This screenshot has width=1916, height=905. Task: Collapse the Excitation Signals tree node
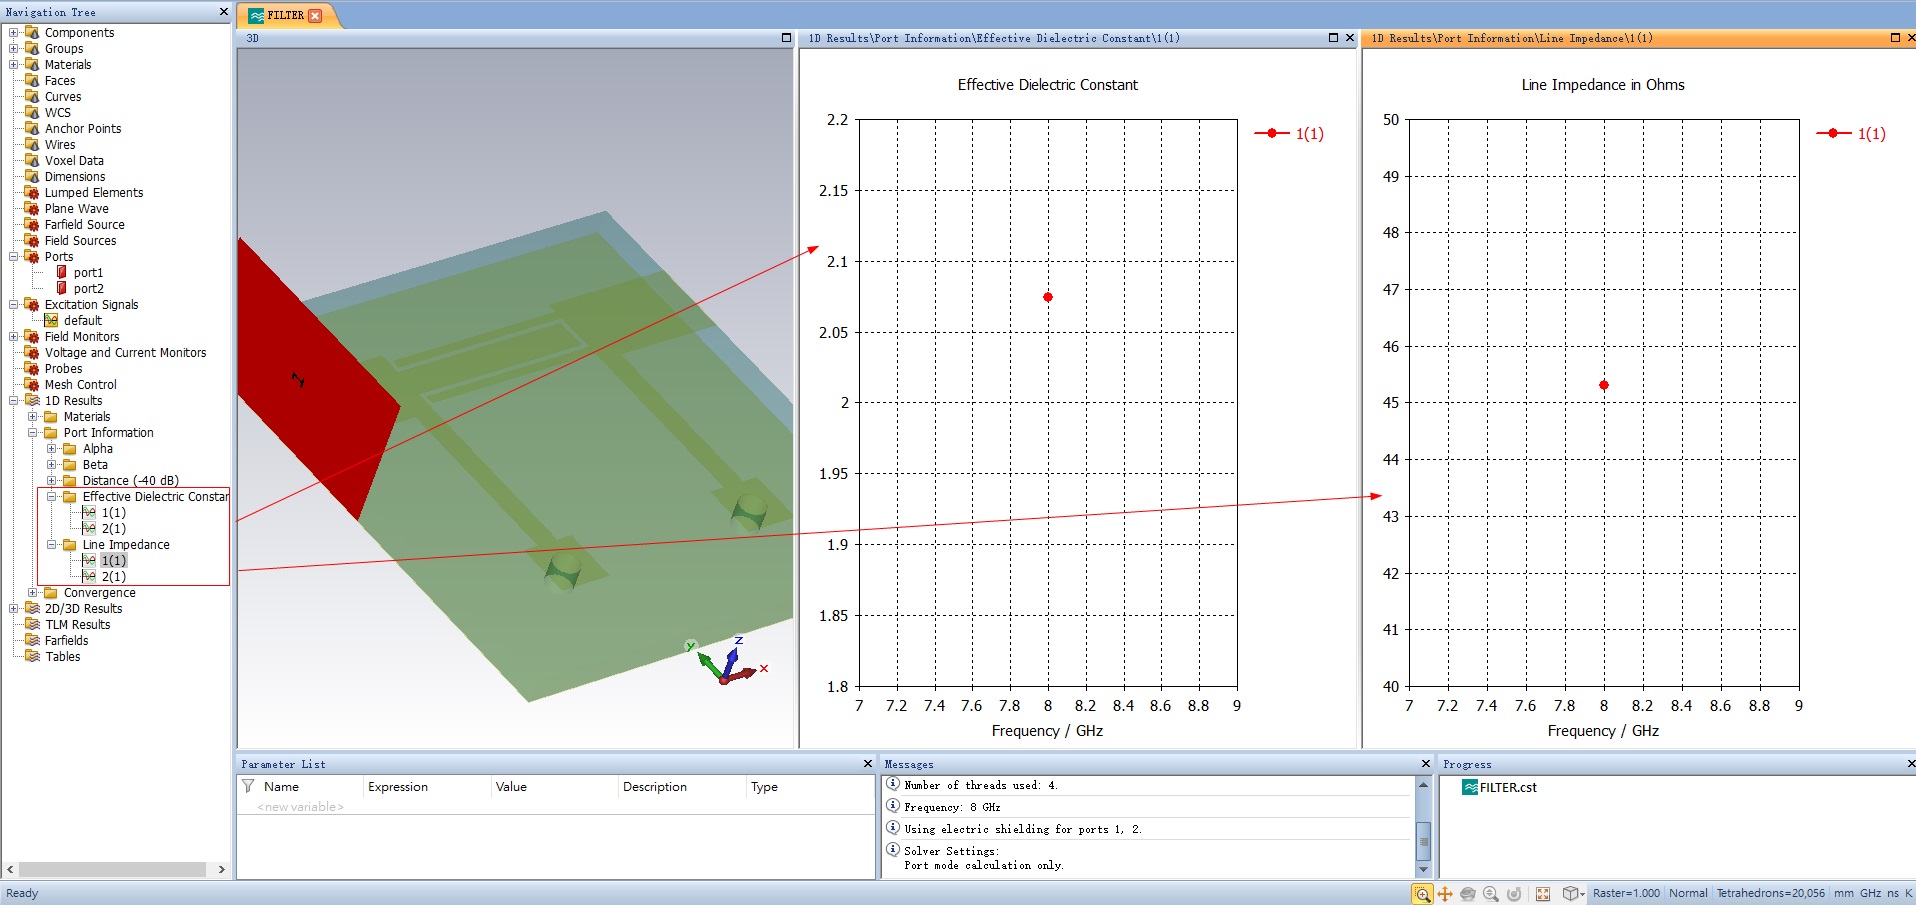pos(13,305)
